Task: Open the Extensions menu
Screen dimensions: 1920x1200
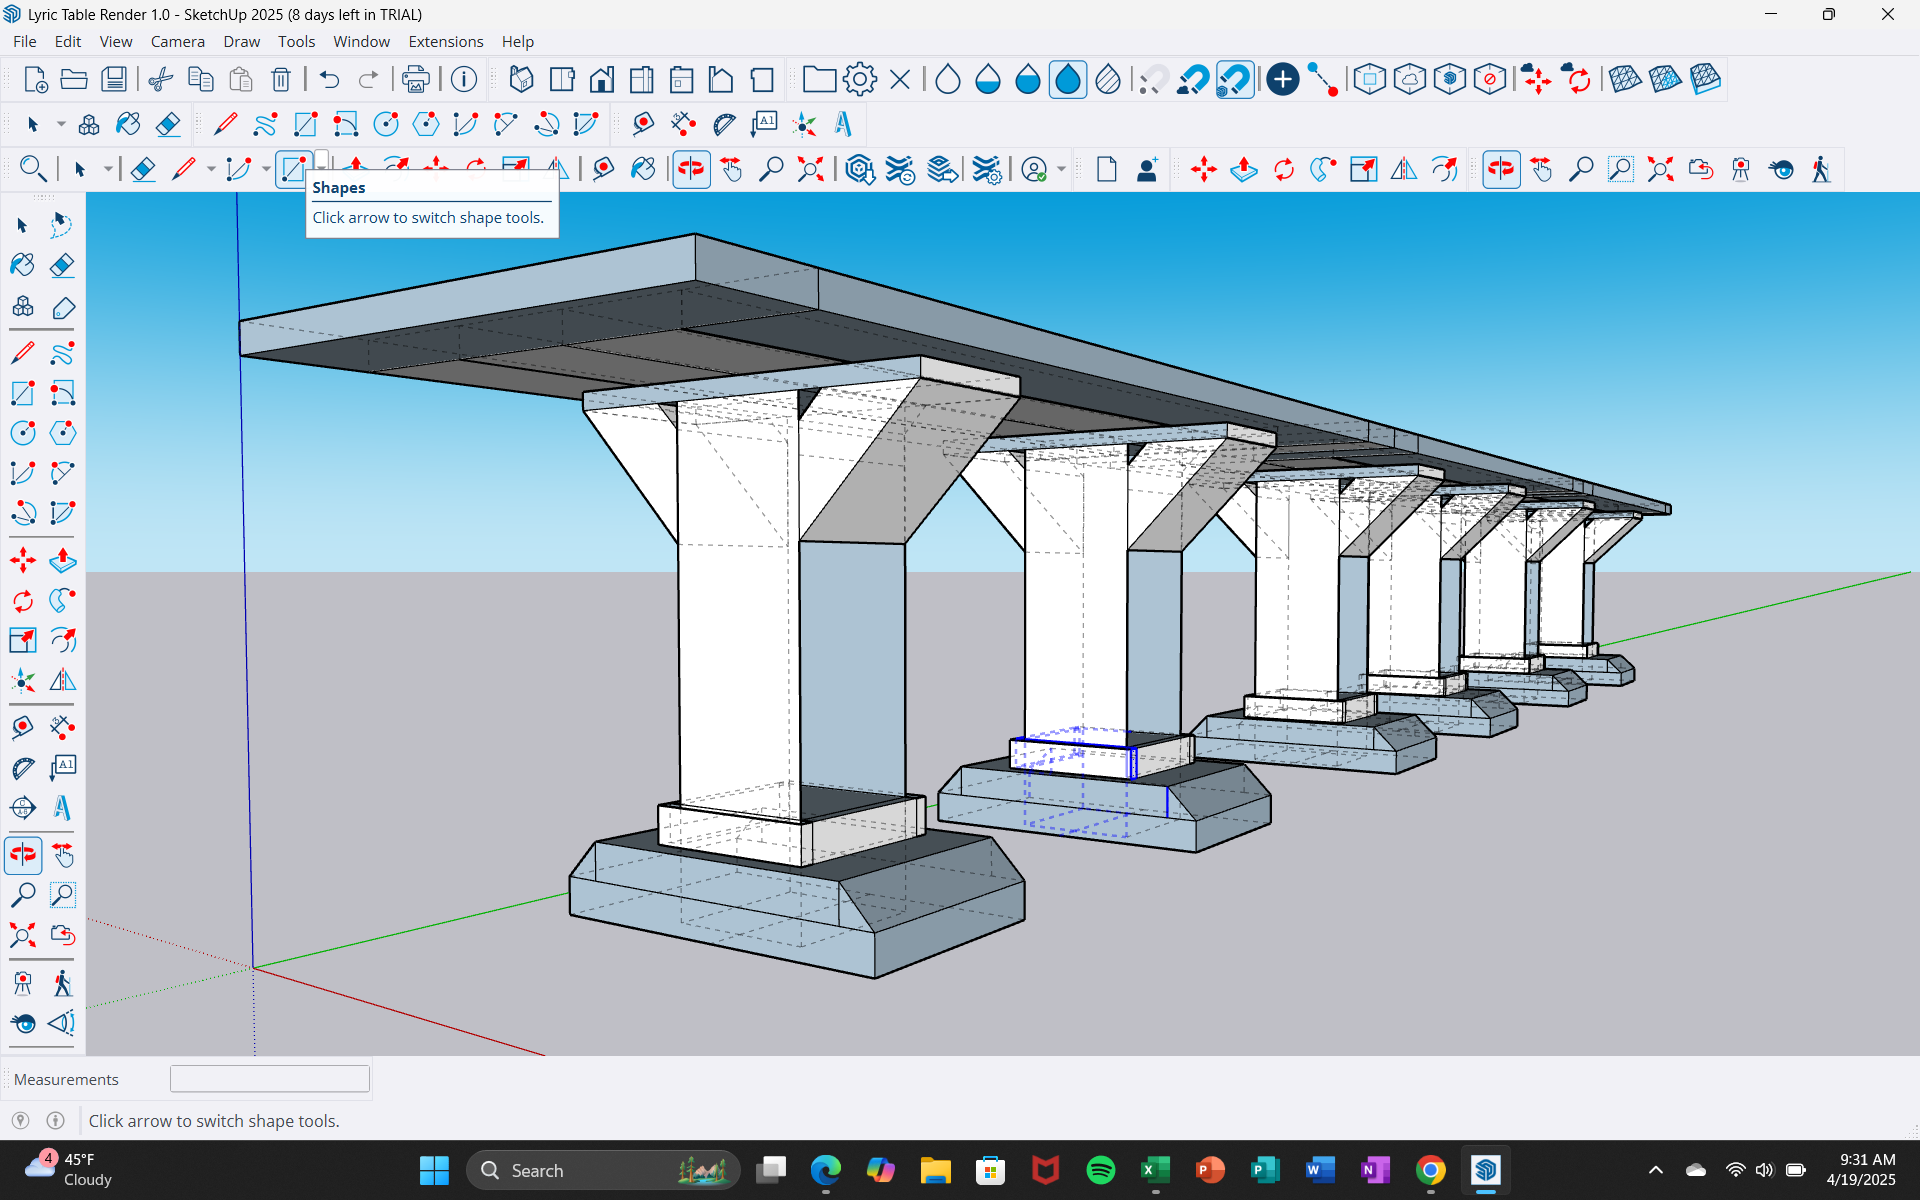Action: point(445,41)
